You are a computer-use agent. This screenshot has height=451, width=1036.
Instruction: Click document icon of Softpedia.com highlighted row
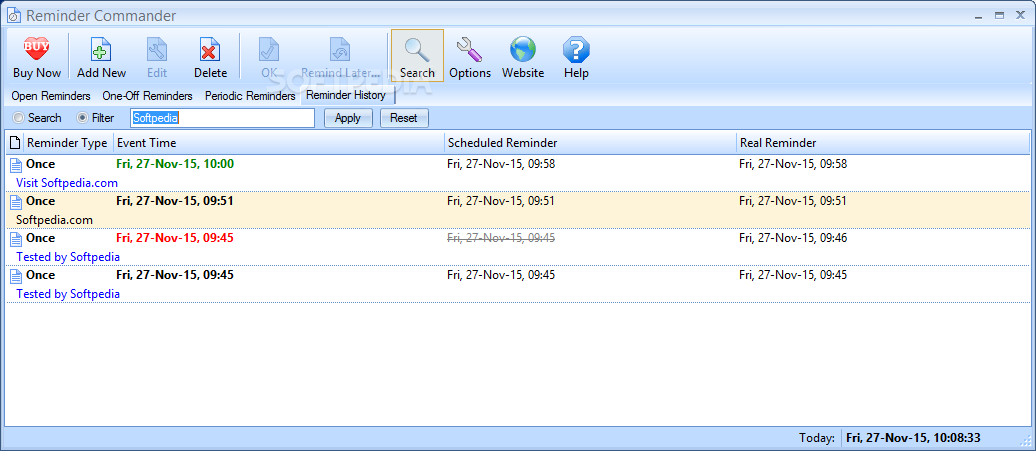point(16,201)
